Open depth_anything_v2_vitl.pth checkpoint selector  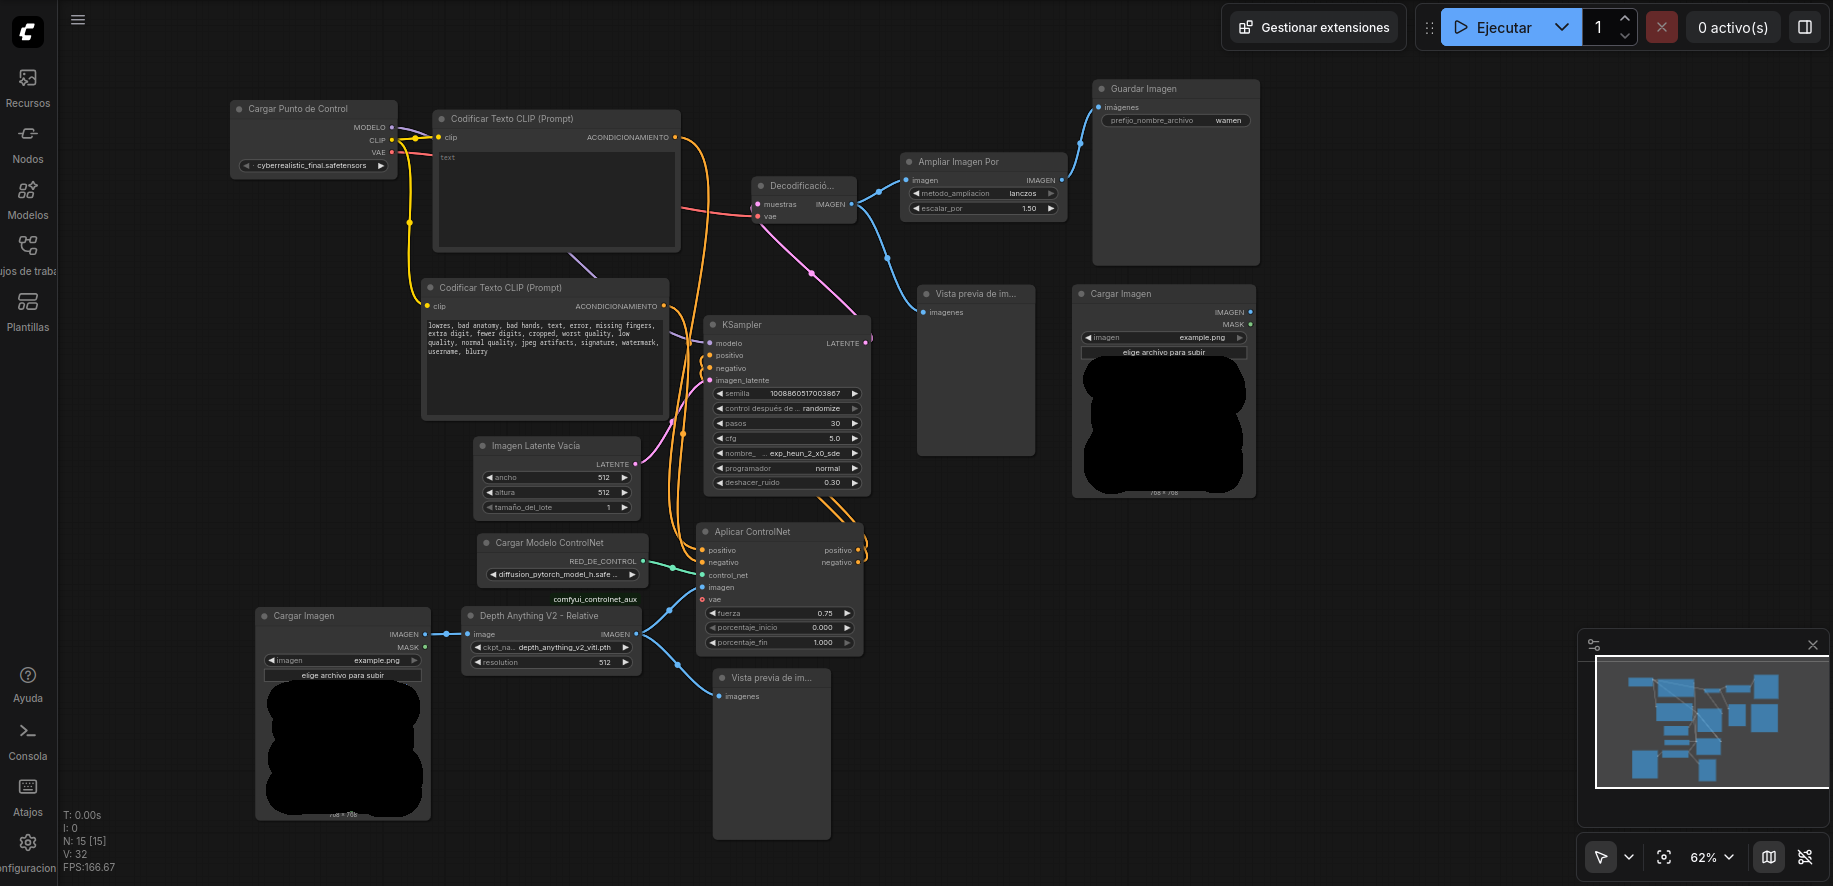point(552,648)
